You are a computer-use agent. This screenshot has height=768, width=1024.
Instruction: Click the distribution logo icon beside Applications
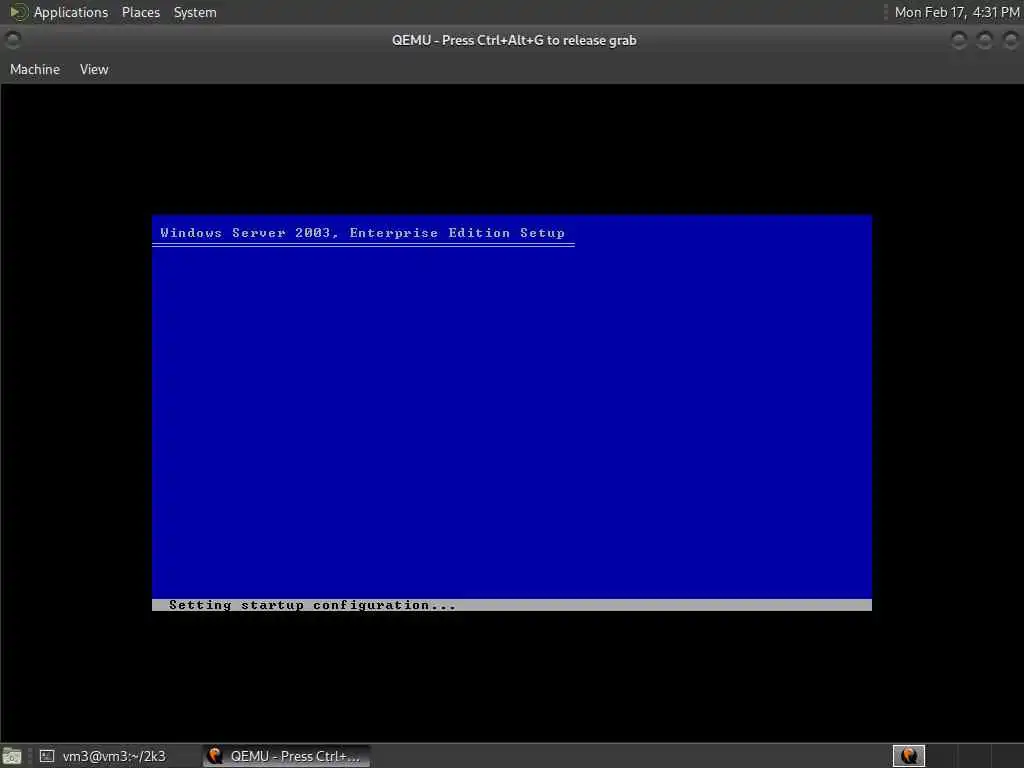click(x=18, y=12)
